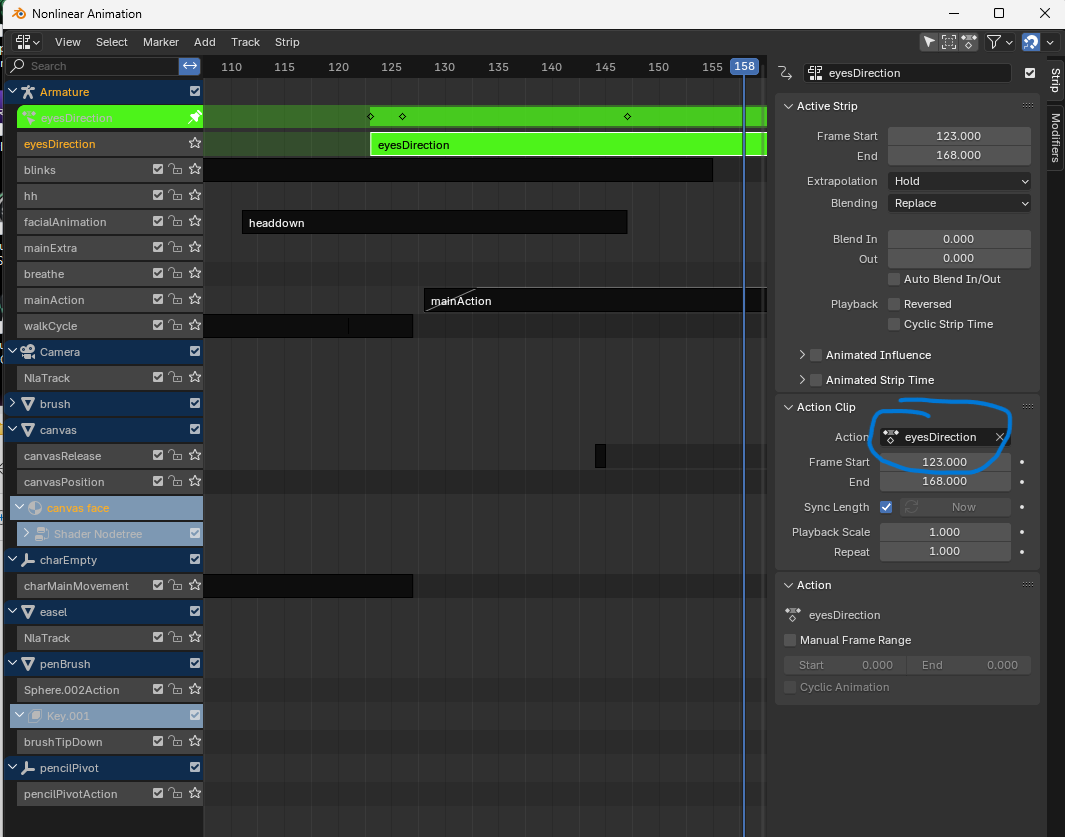Expand the Animated Influence section

802,355
